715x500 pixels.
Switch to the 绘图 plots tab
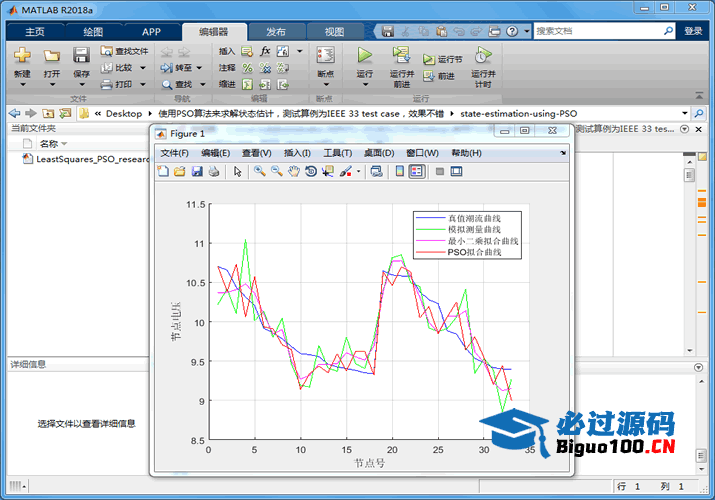click(93, 31)
